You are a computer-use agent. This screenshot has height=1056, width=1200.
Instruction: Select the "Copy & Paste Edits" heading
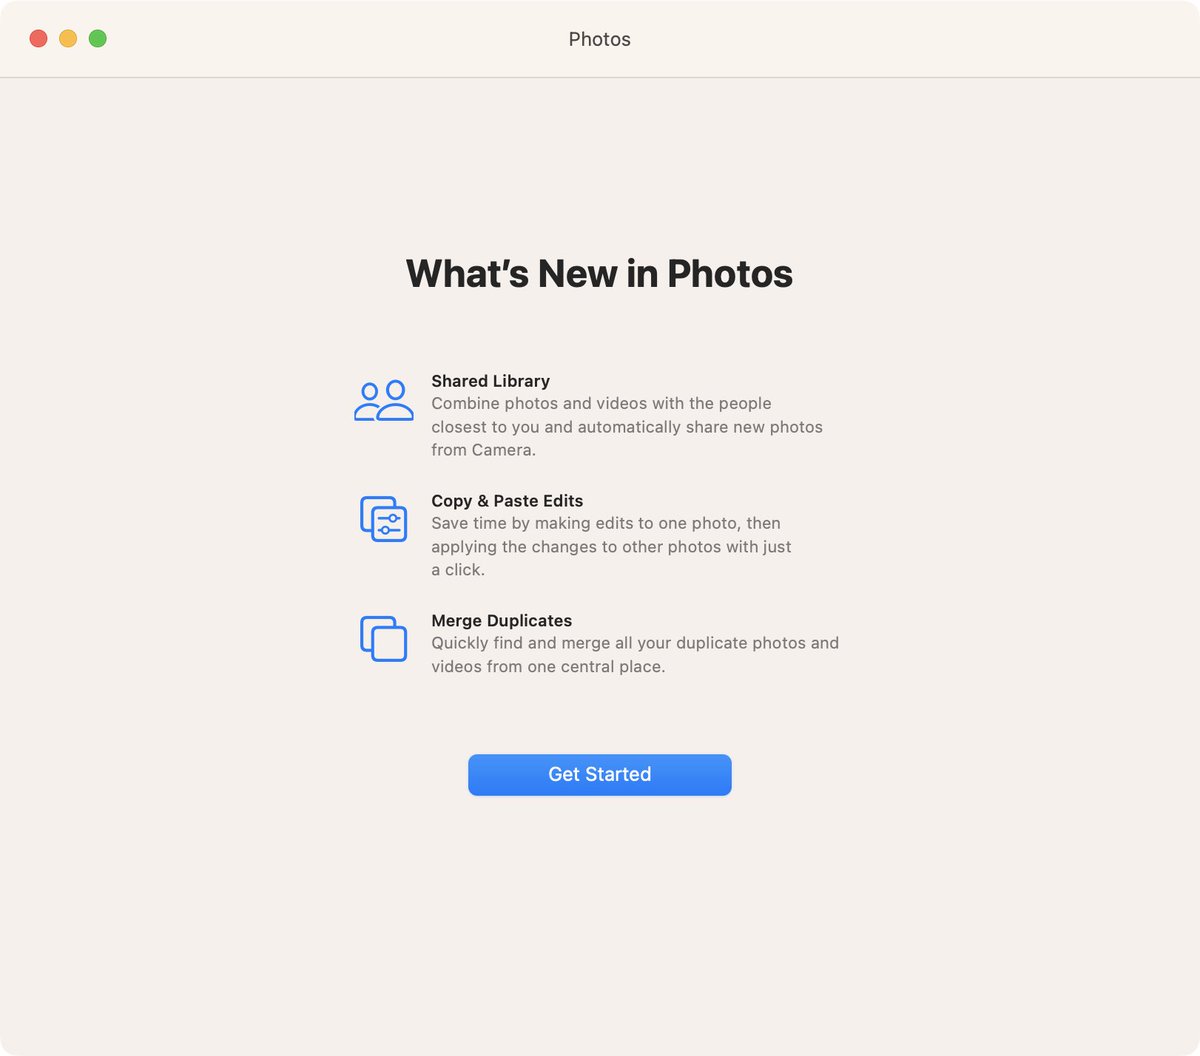click(507, 501)
